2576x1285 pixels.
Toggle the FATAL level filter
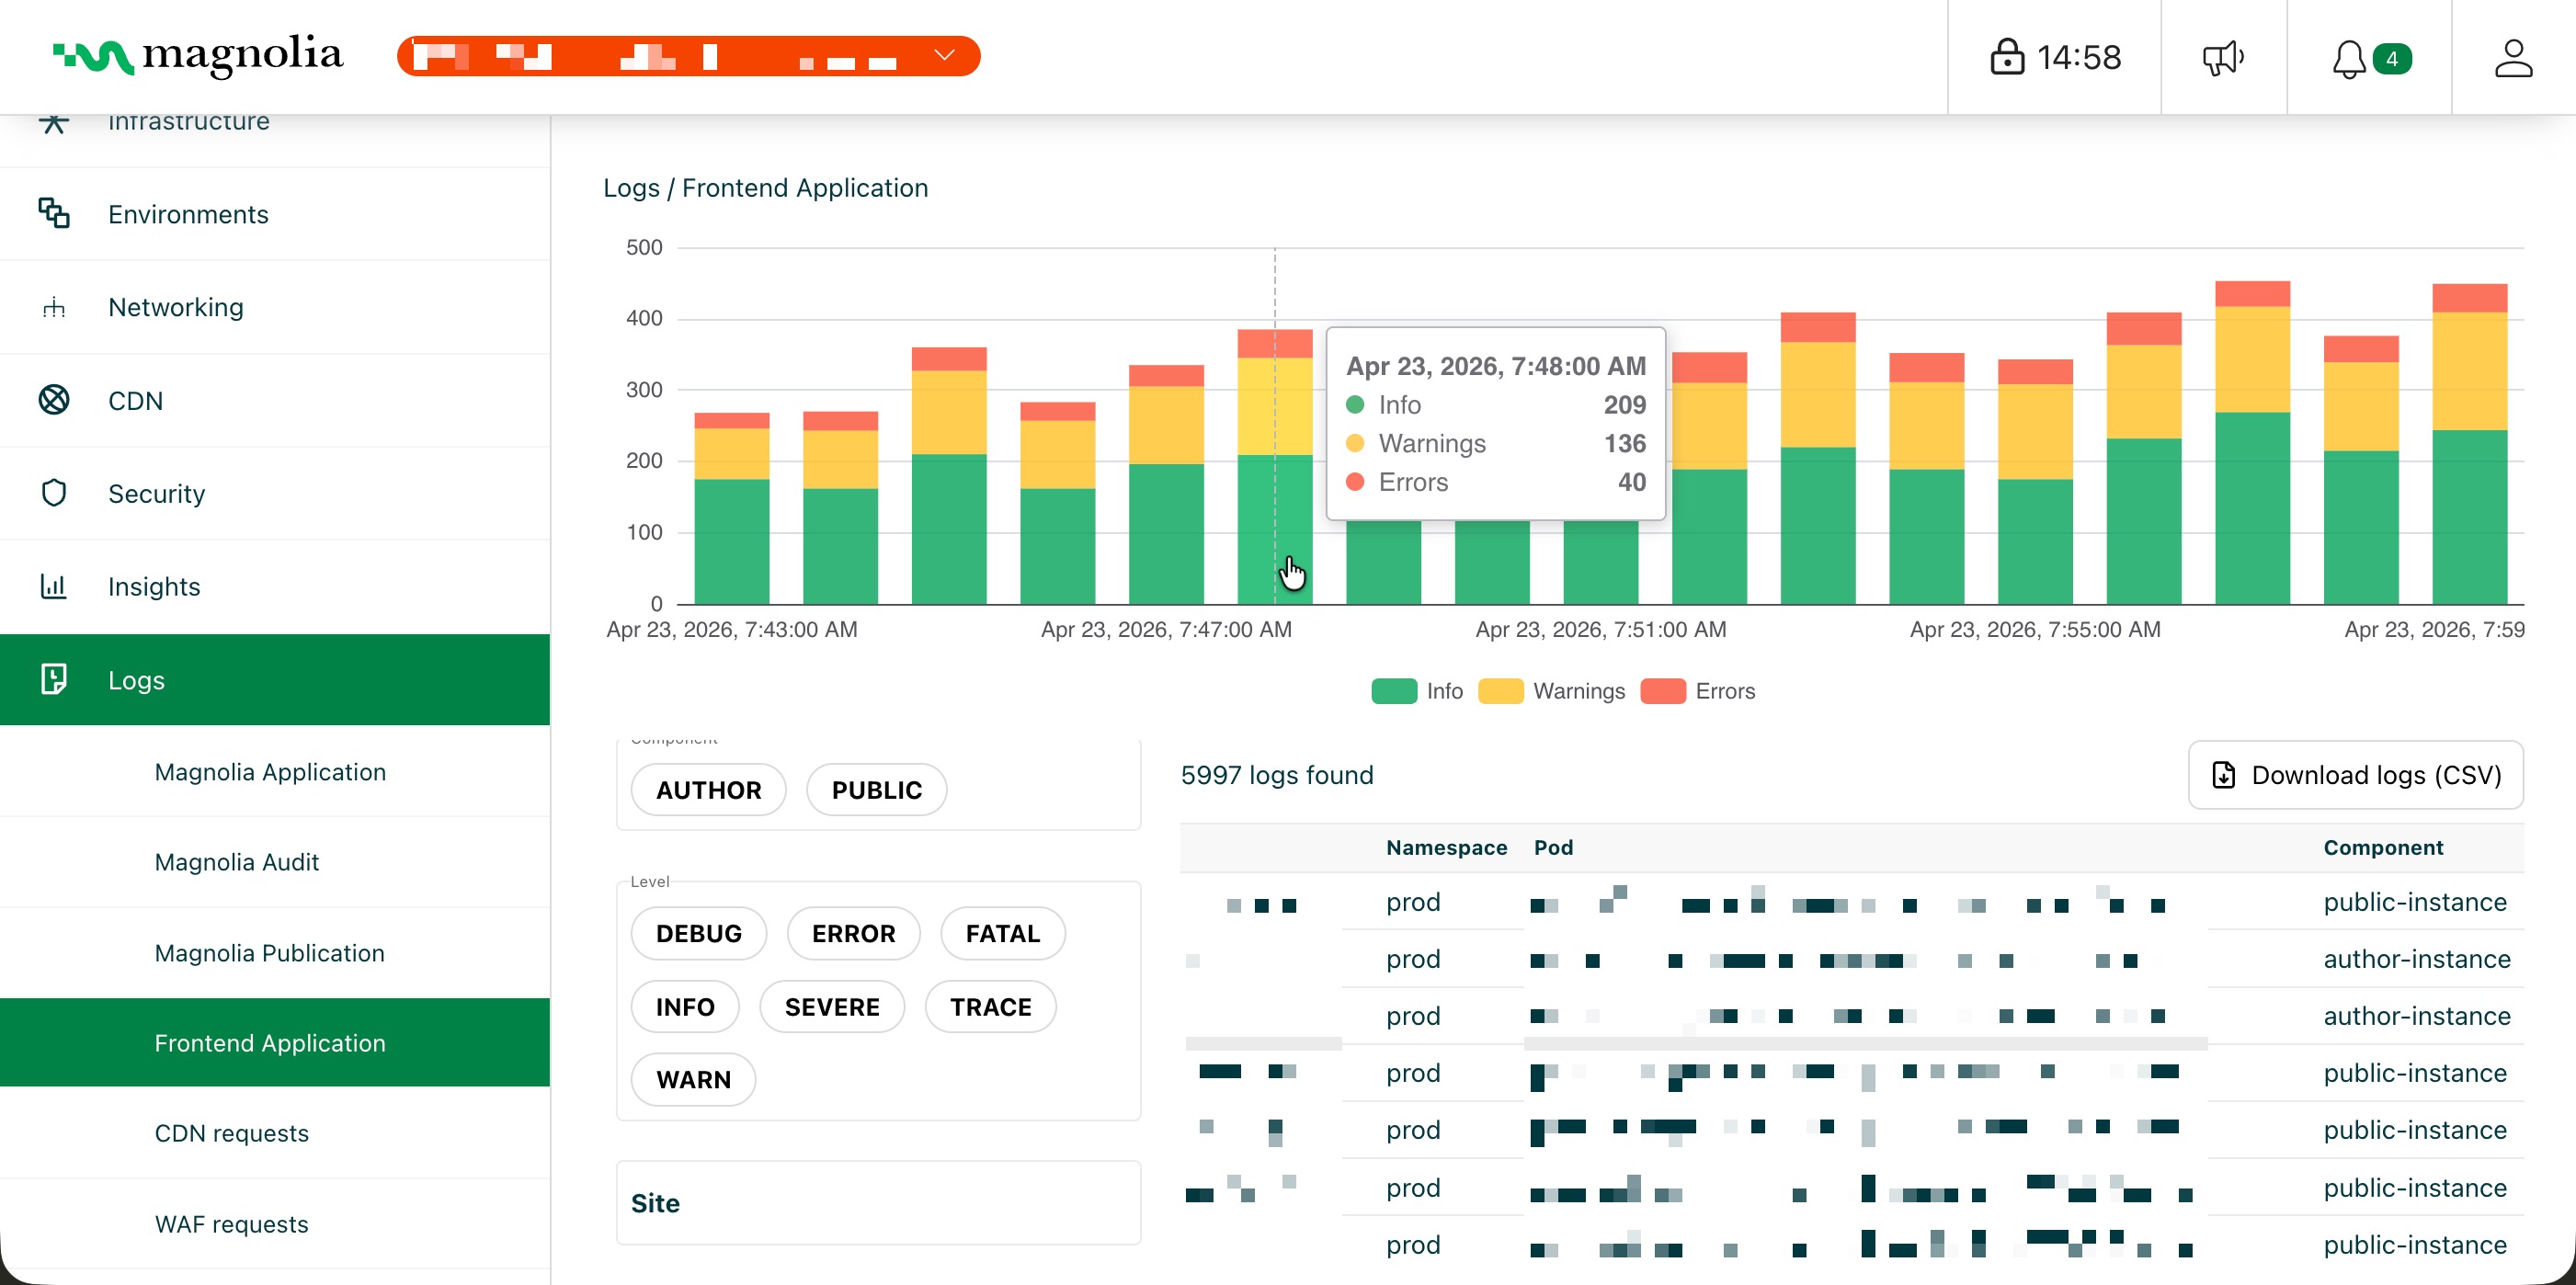[x=1003, y=933]
